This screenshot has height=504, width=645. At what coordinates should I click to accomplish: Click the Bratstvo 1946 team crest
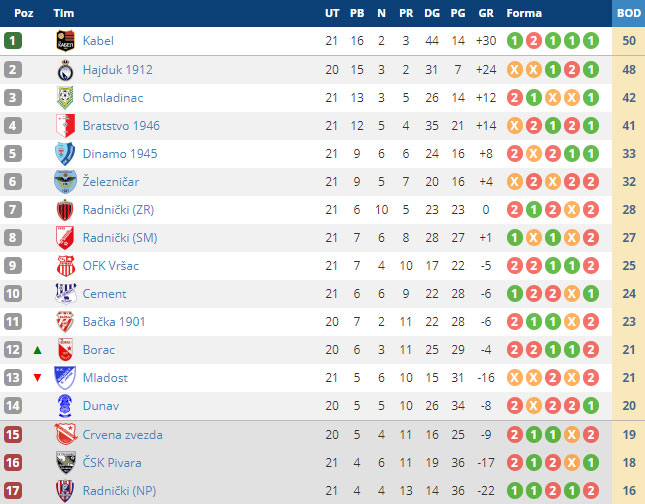(66, 126)
